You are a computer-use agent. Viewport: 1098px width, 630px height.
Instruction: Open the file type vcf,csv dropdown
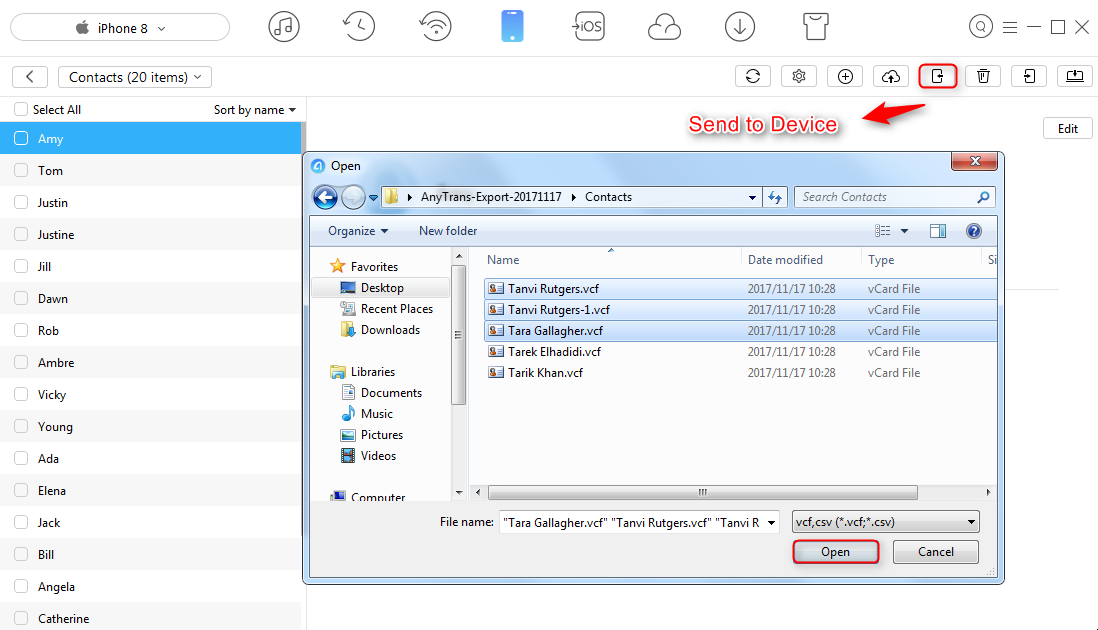[x=885, y=522]
